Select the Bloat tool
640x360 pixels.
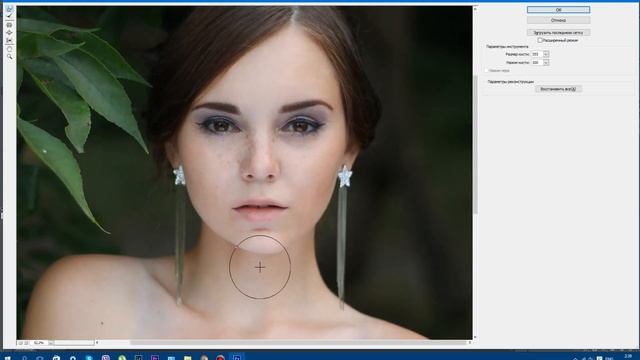[x=9, y=33]
